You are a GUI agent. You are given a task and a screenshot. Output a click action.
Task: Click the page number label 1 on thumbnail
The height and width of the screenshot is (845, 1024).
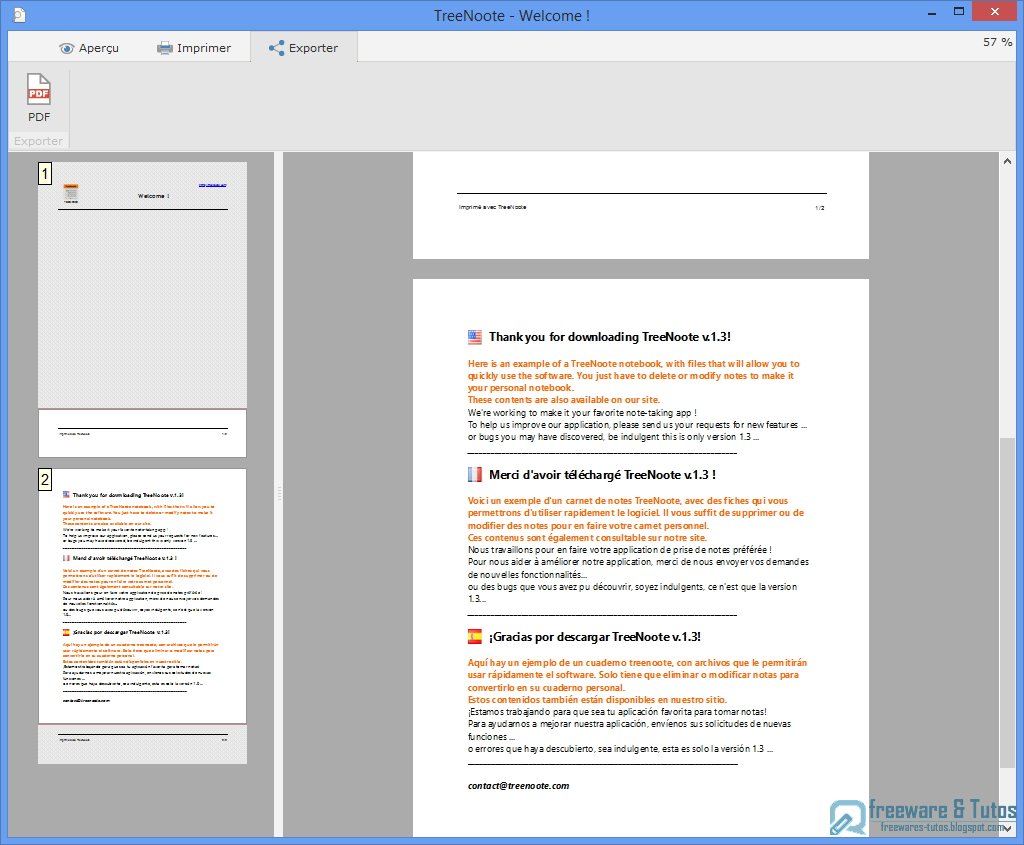44,174
